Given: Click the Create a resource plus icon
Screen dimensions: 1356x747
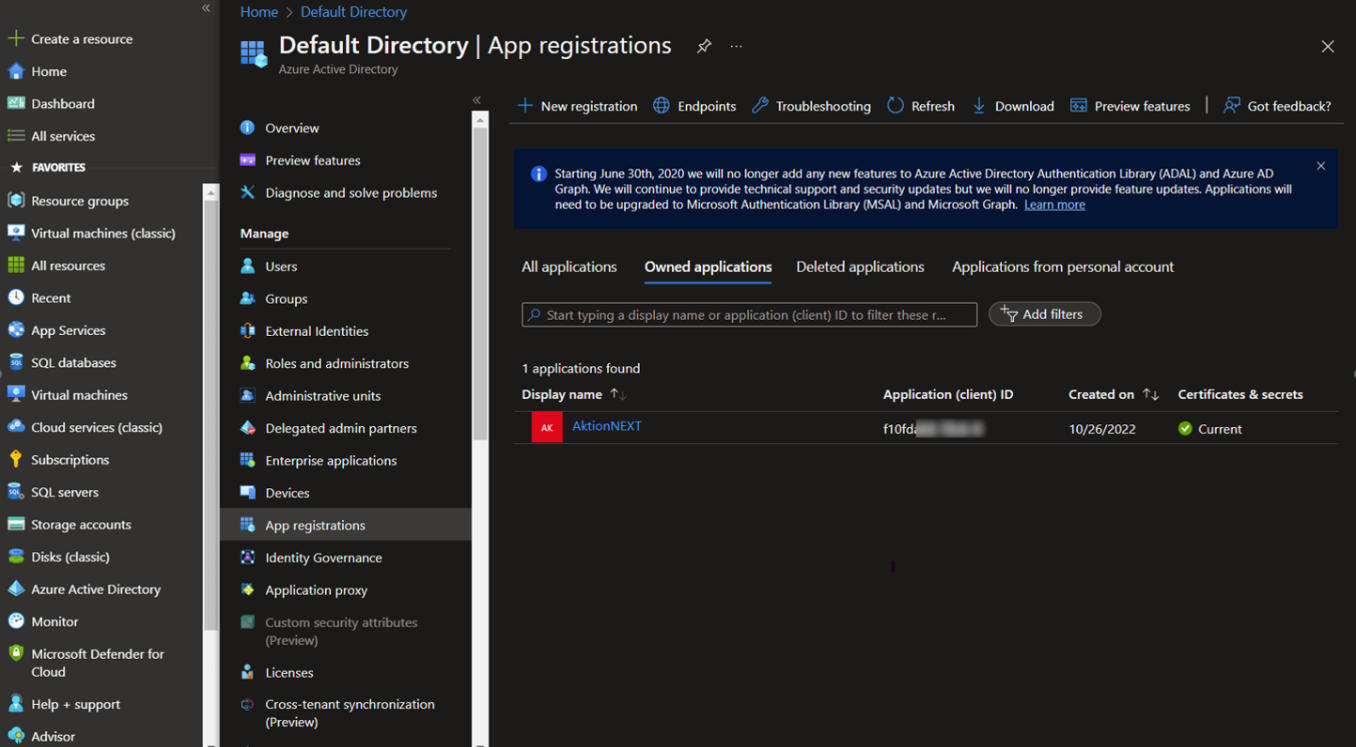Looking at the screenshot, I should click(x=15, y=39).
